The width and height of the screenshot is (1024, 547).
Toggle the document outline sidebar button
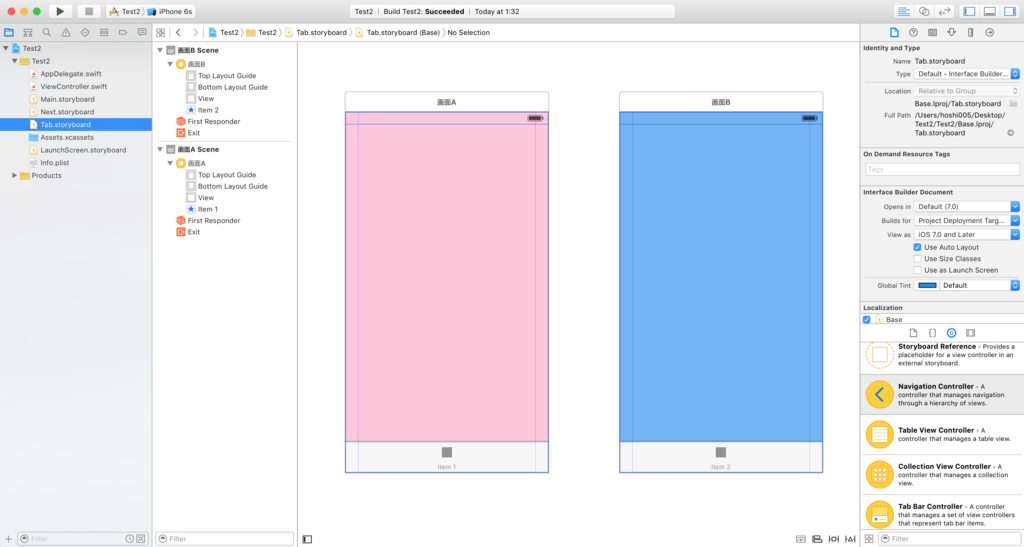307,539
